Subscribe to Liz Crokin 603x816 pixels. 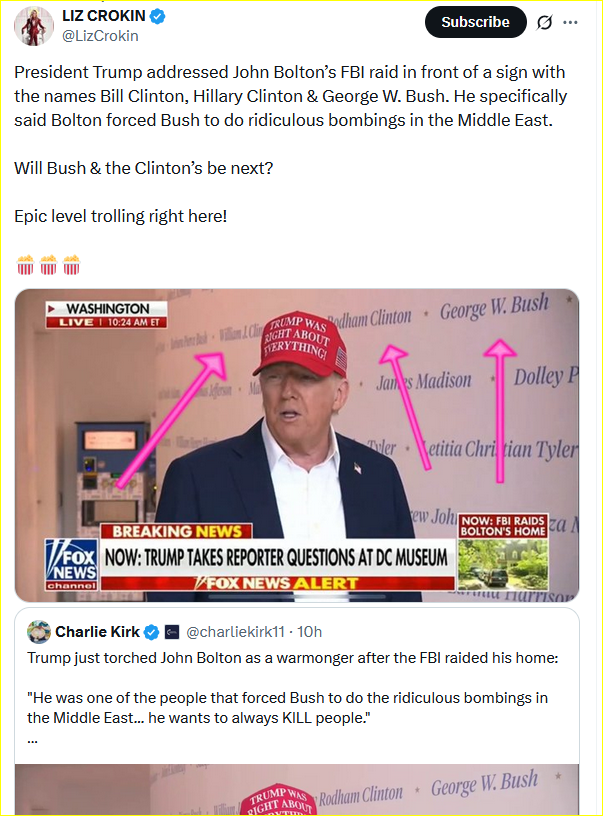pyautogui.click(x=476, y=22)
